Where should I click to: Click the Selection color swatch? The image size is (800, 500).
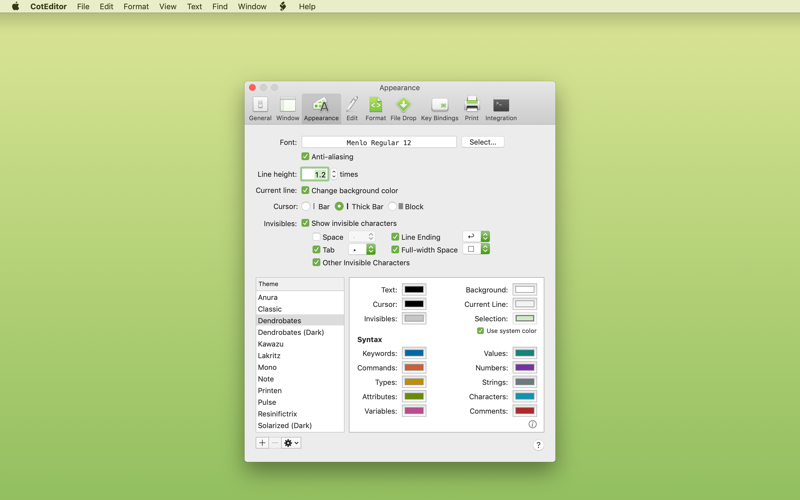pos(524,318)
